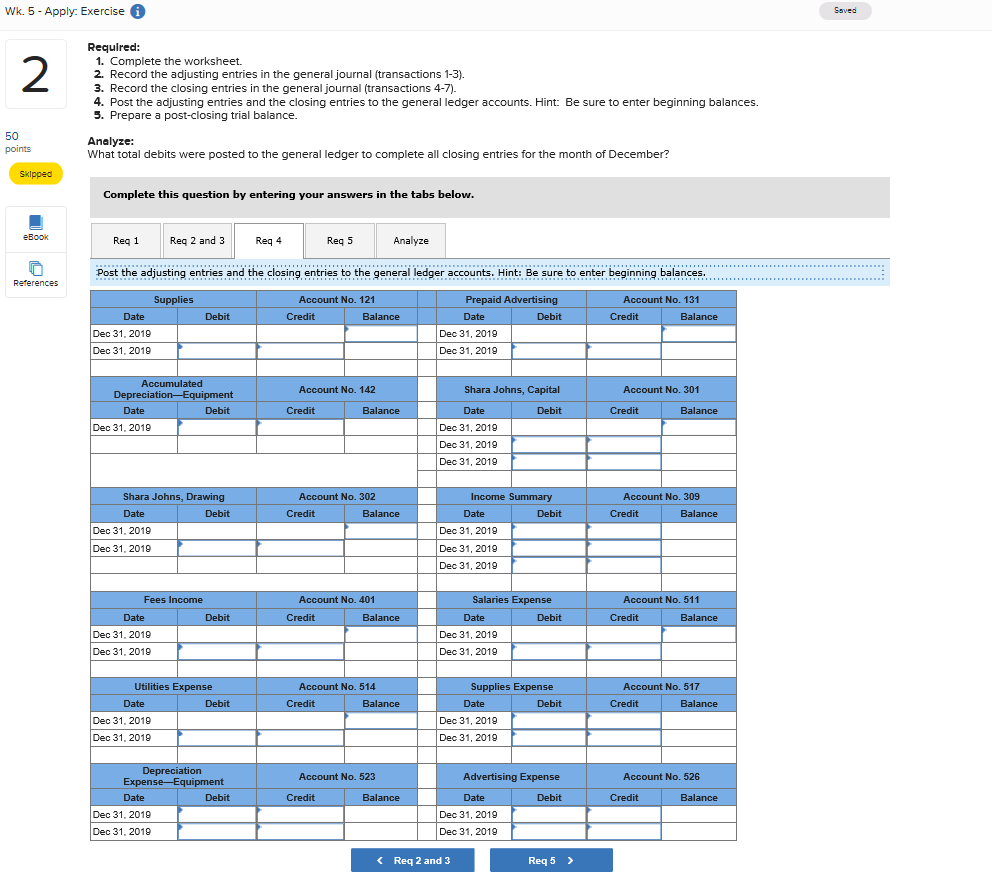The width and height of the screenshot is (992, 883).
Task: Select Advertising Expense first-row Debit field
Action: point(549,815)
